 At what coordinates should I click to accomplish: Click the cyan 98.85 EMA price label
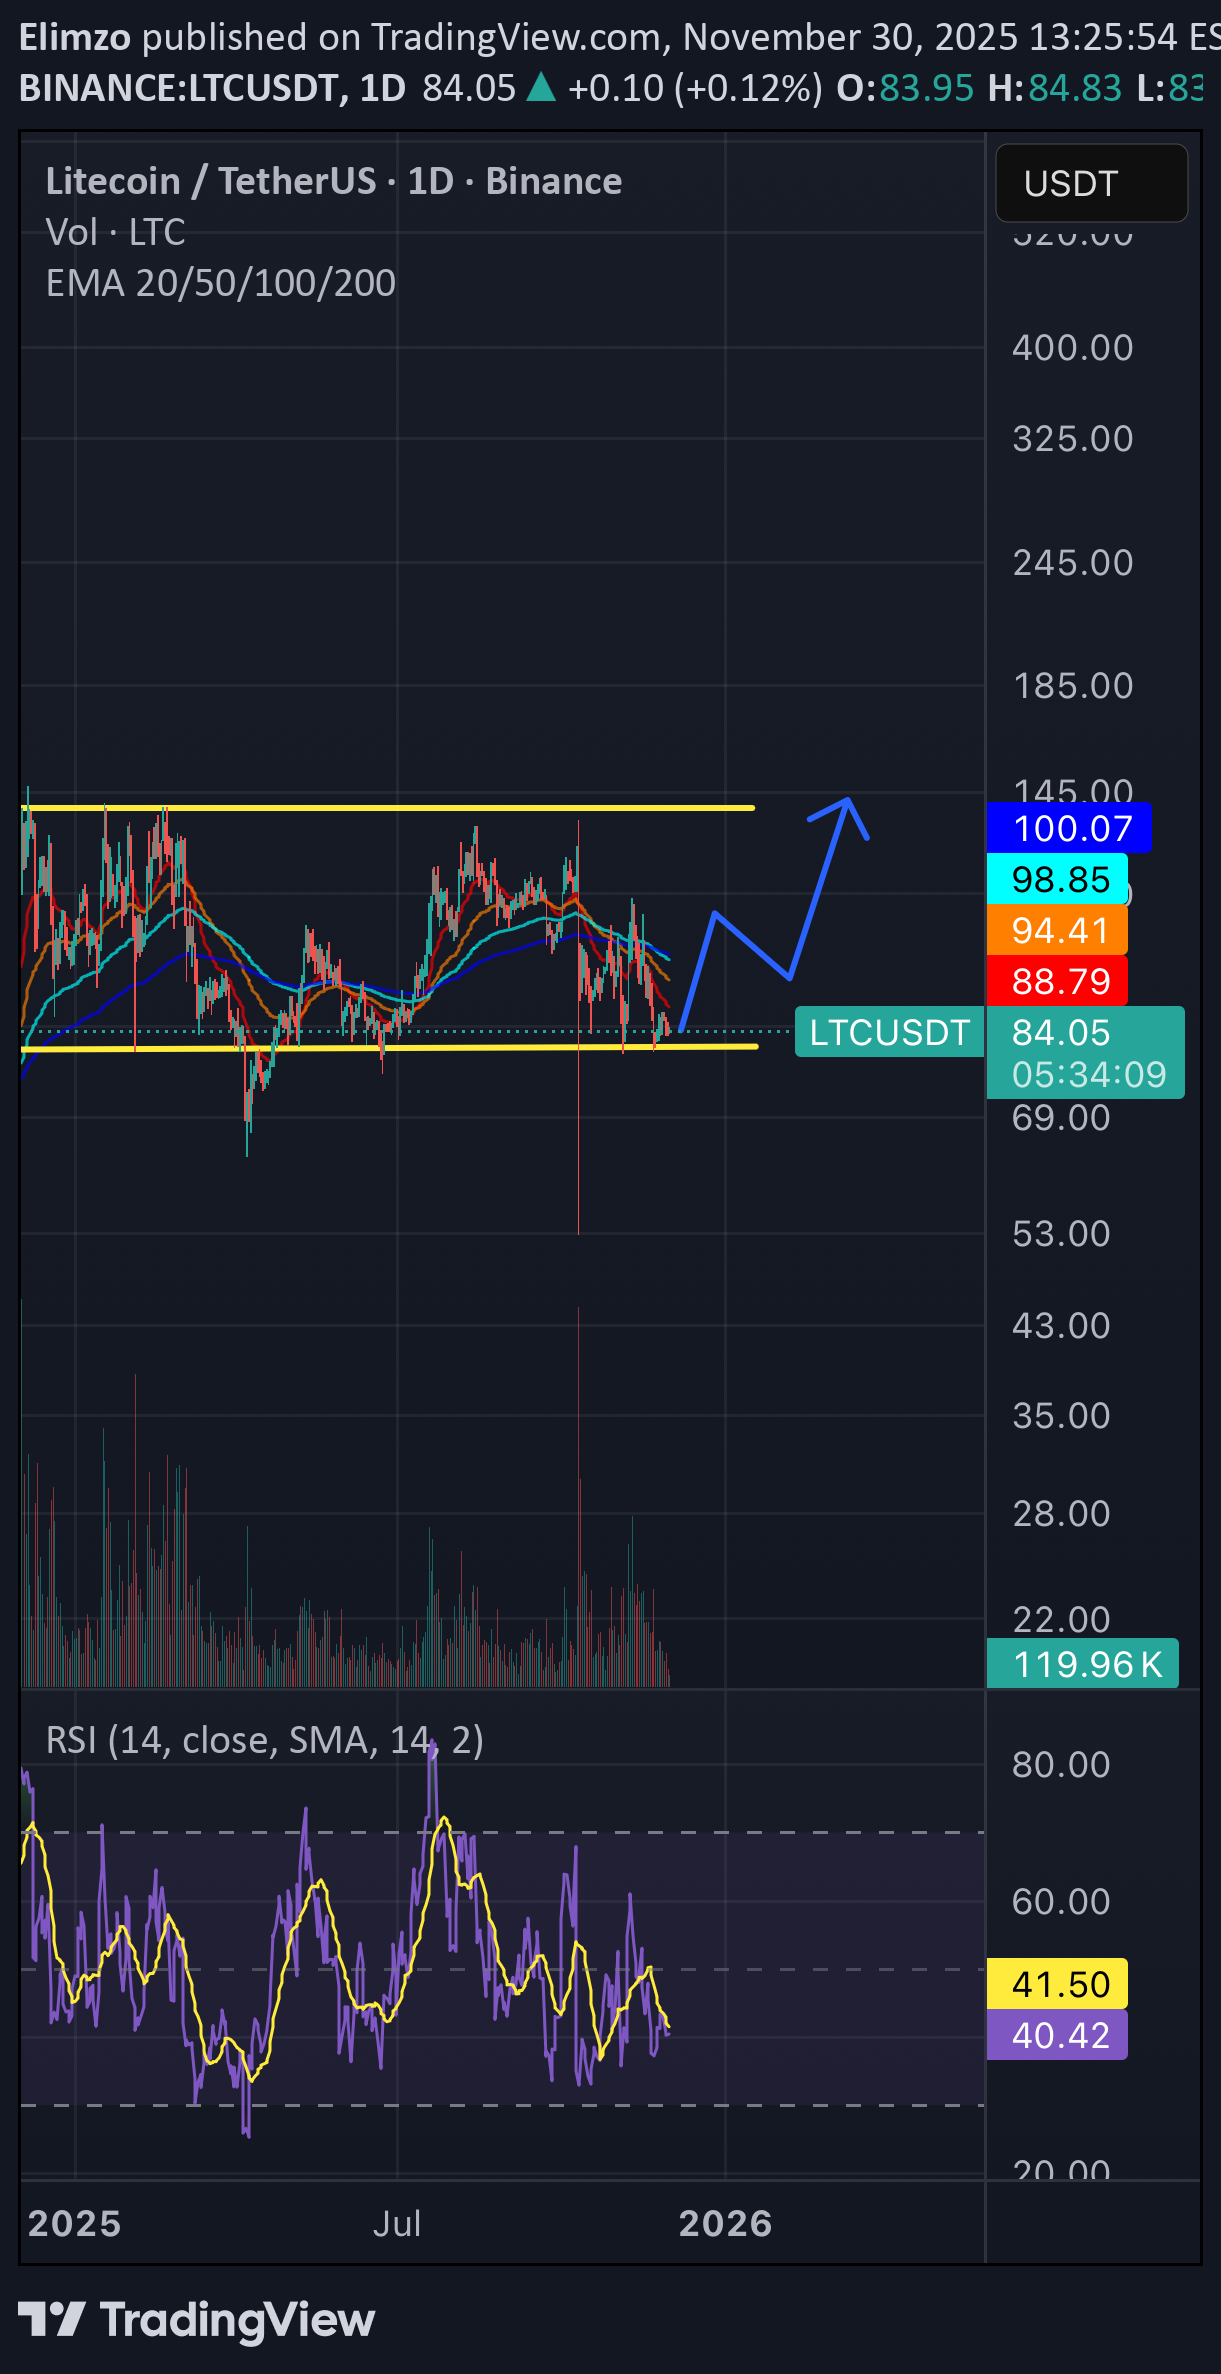pos(1057,879)
